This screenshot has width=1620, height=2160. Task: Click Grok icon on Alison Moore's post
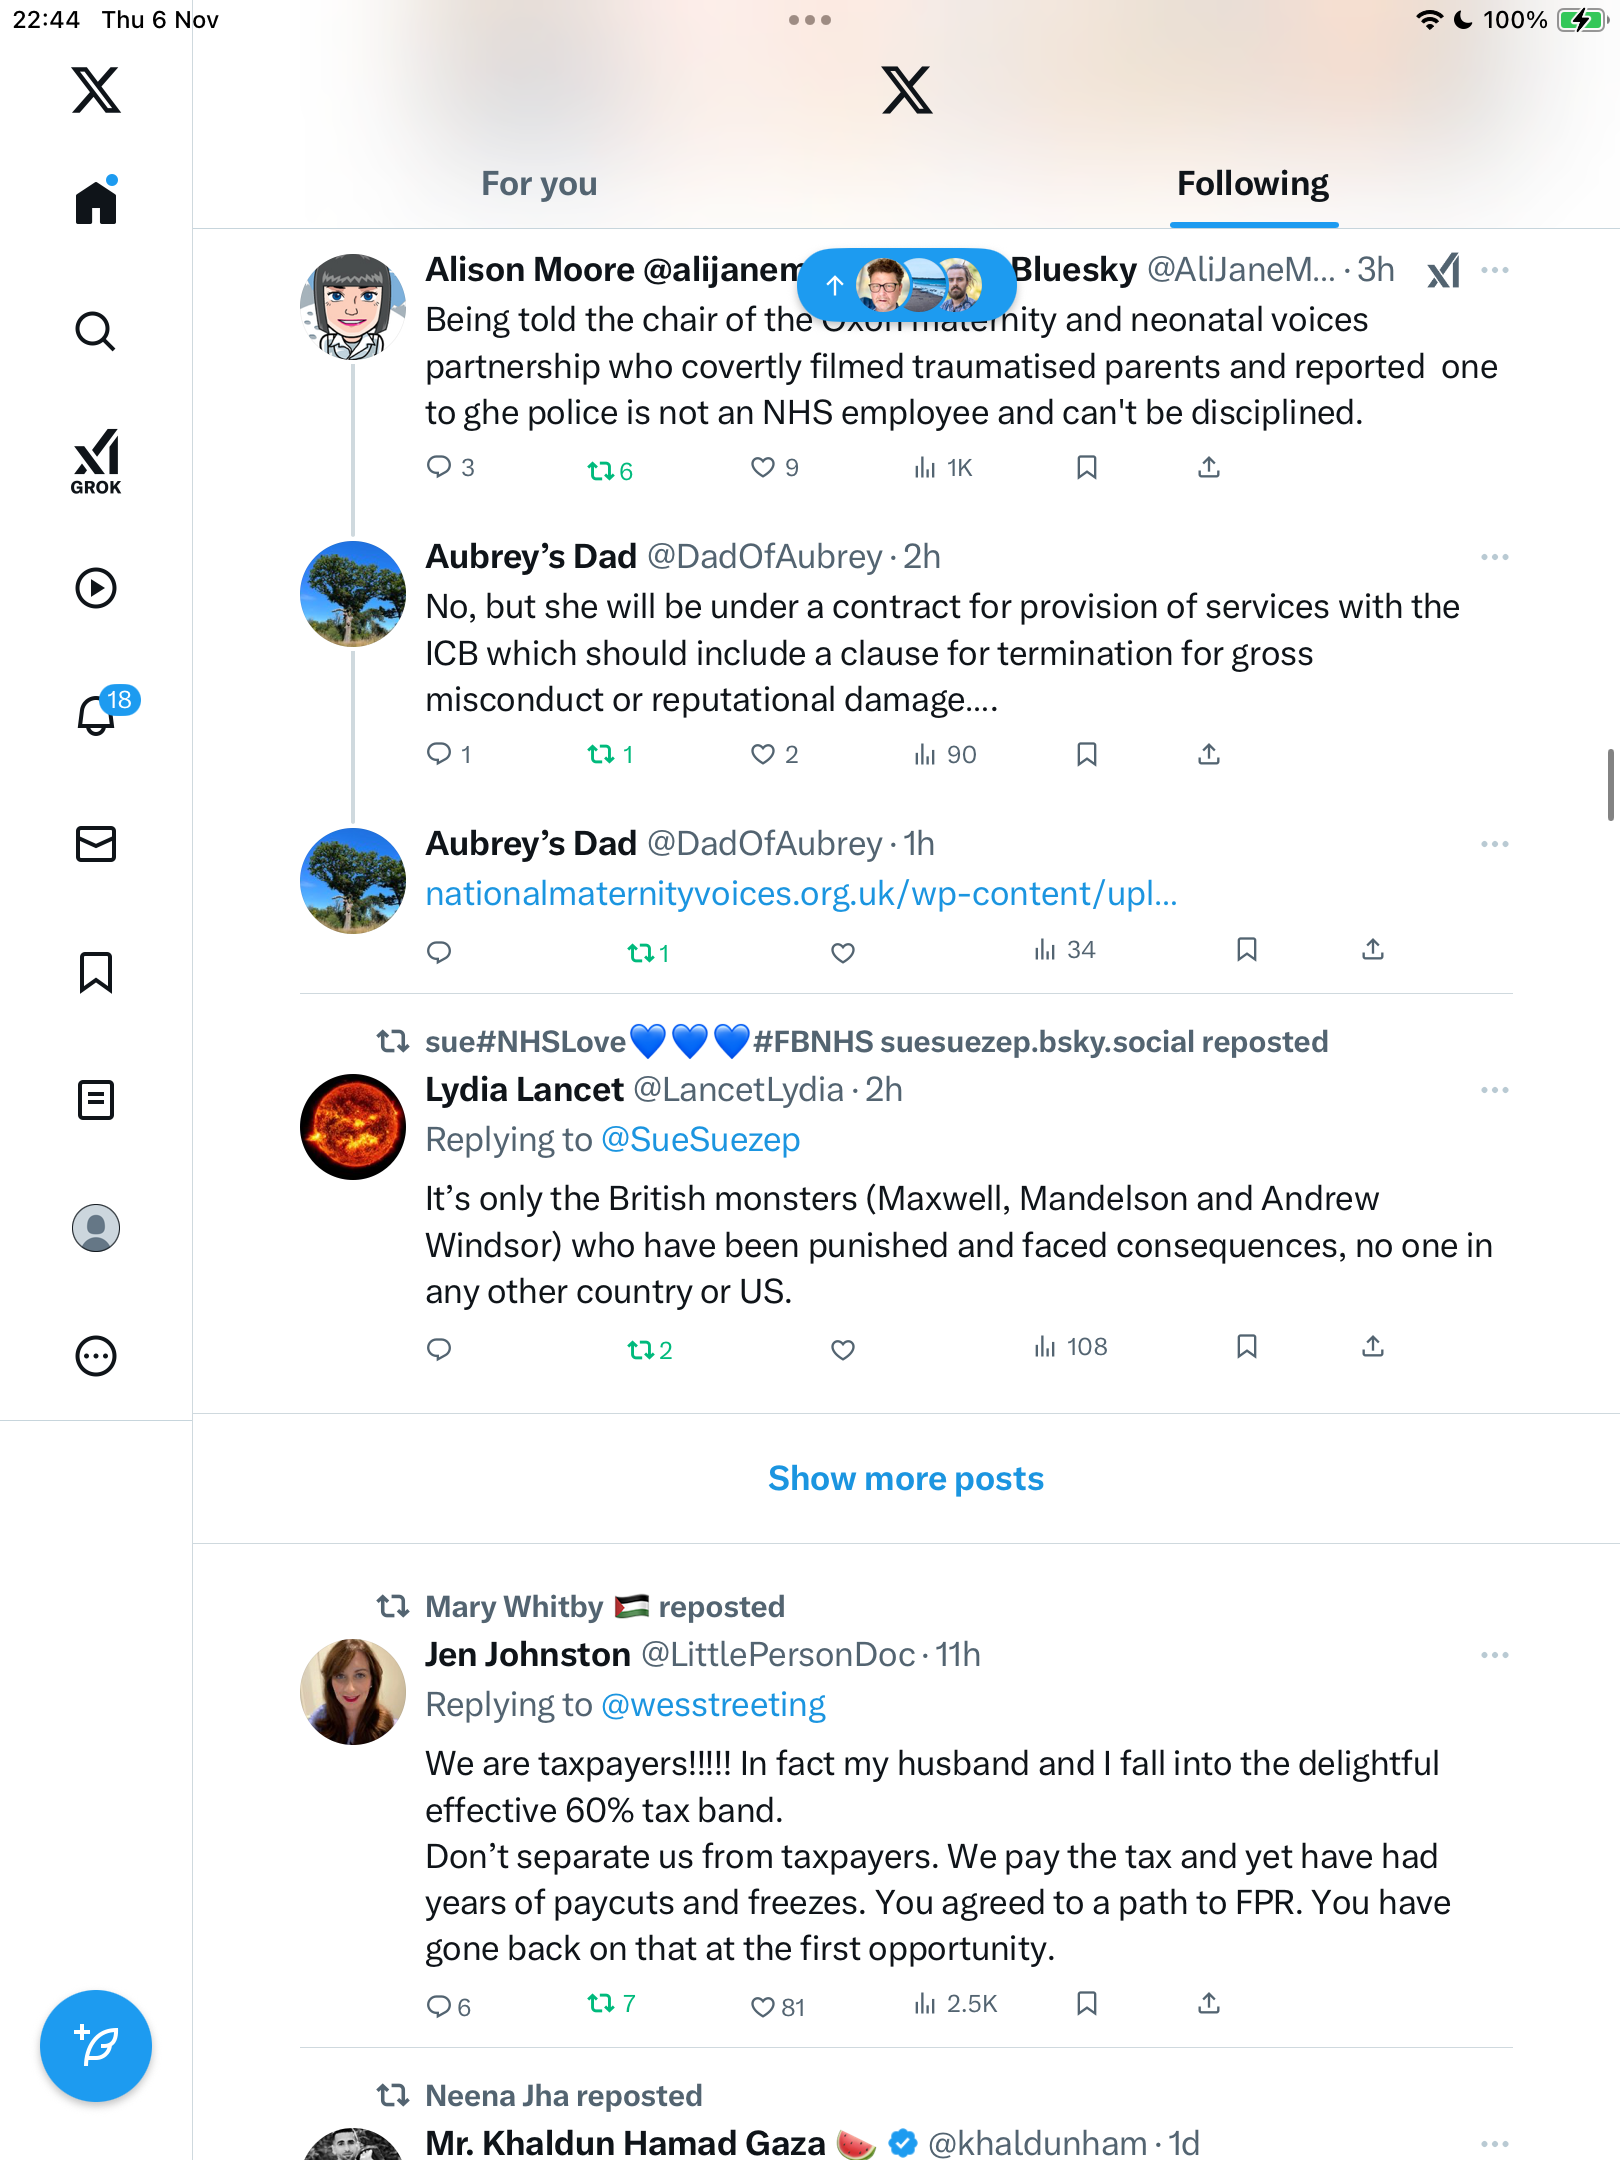(1443, 270)
